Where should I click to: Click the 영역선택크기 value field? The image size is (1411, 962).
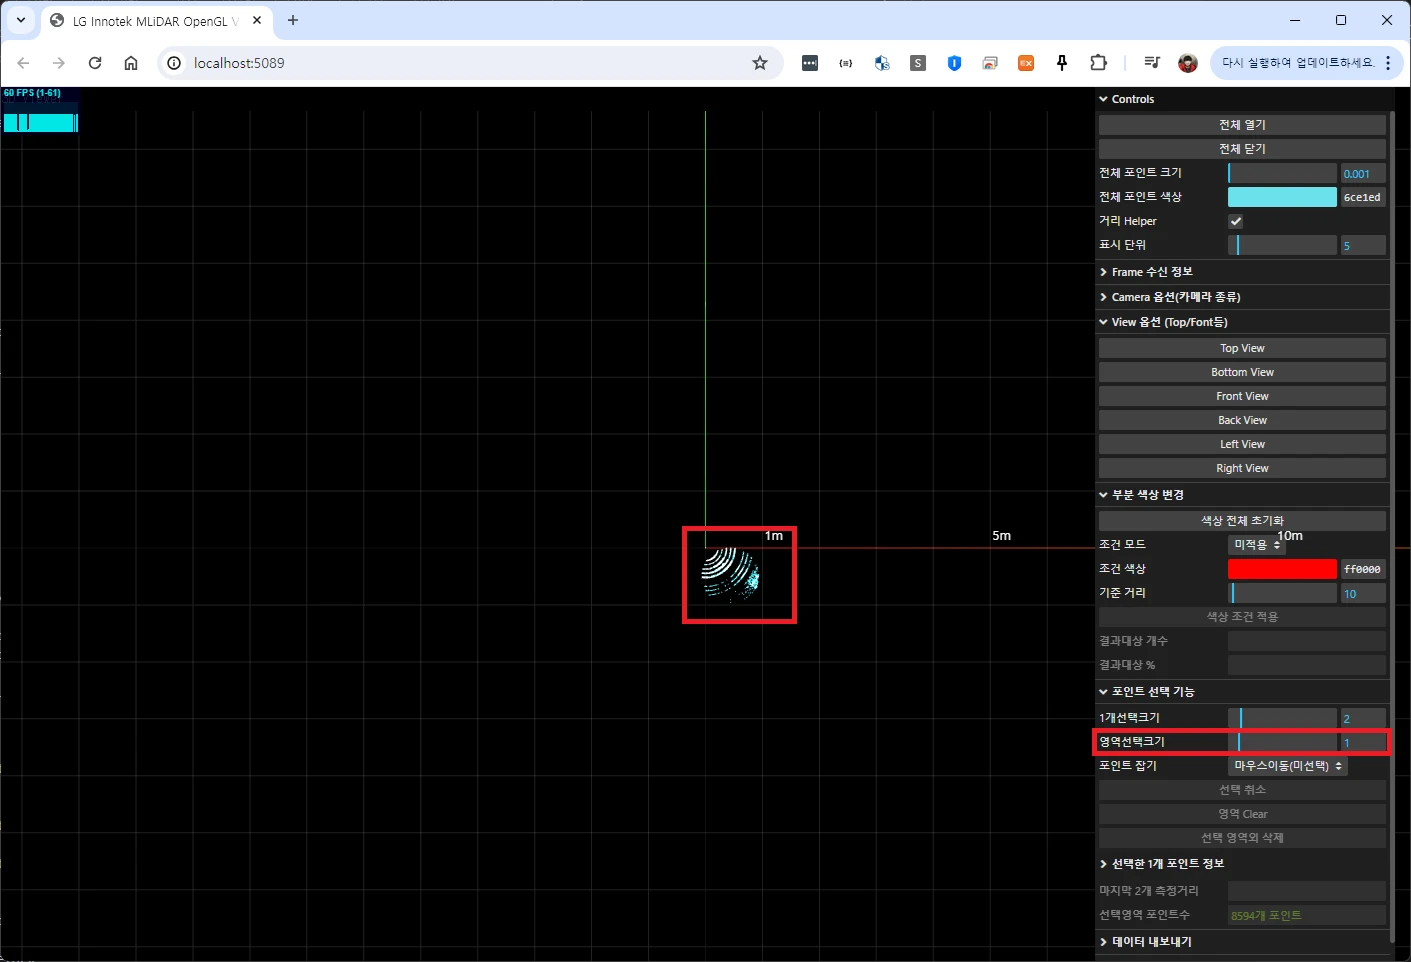click(1363, 742)
